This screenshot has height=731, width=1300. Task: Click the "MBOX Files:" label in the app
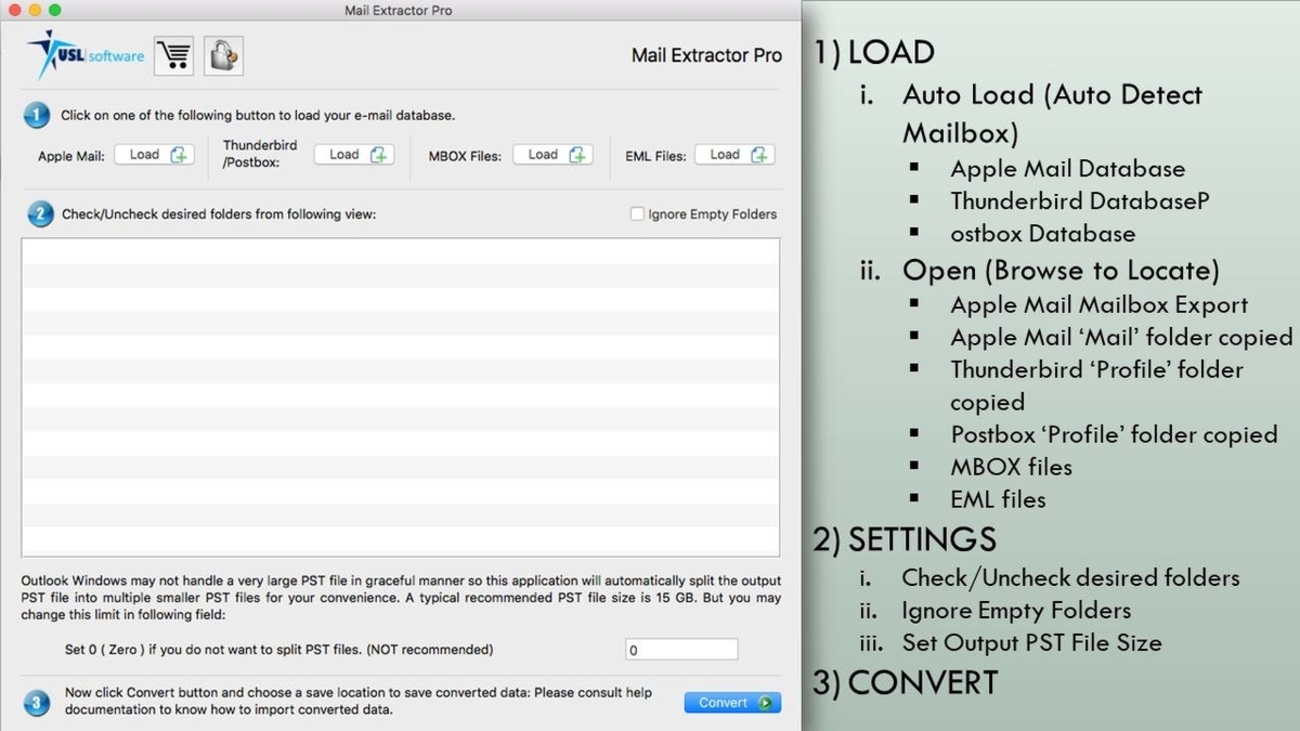465,156
